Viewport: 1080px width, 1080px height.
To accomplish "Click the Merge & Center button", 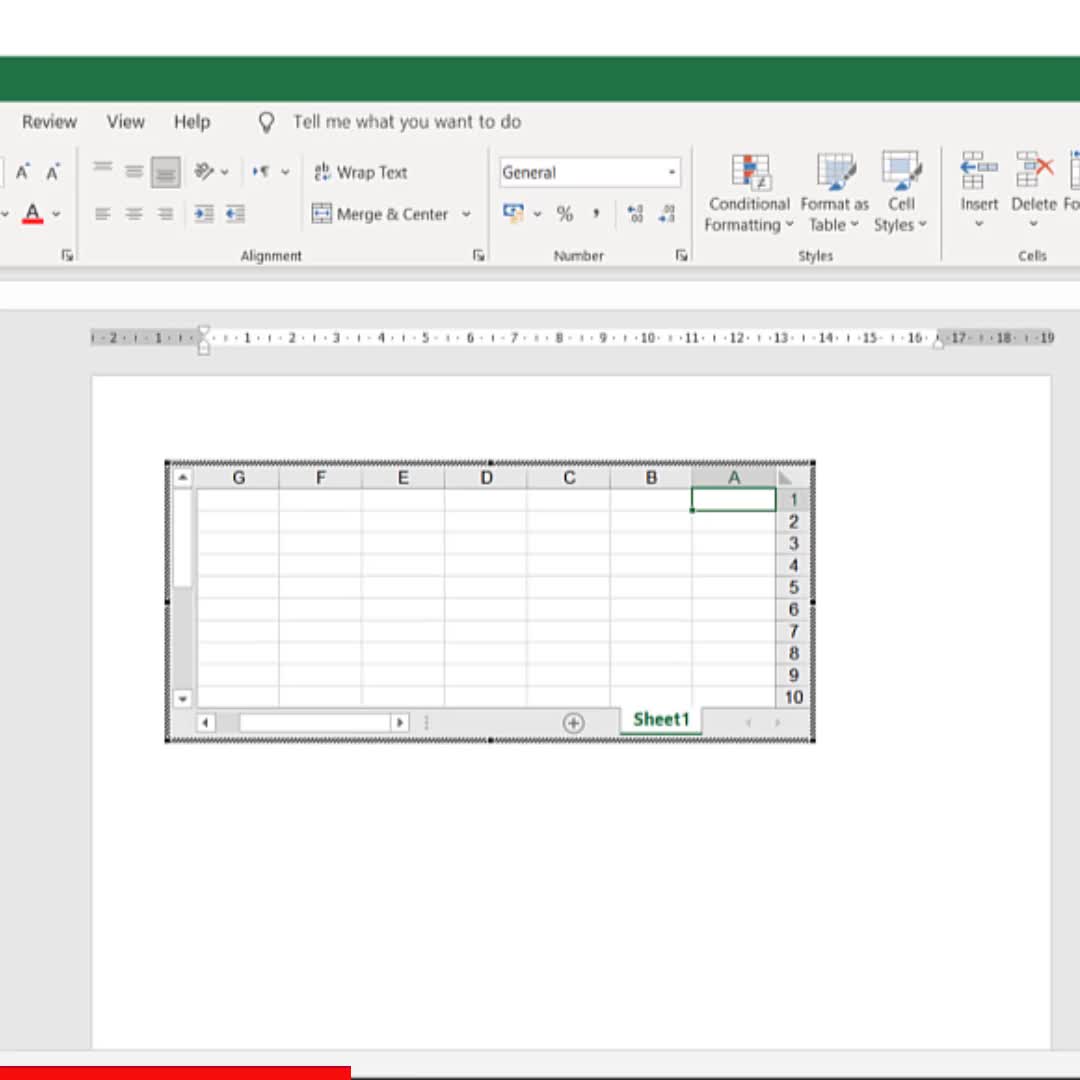I will (x=381, y=214).
